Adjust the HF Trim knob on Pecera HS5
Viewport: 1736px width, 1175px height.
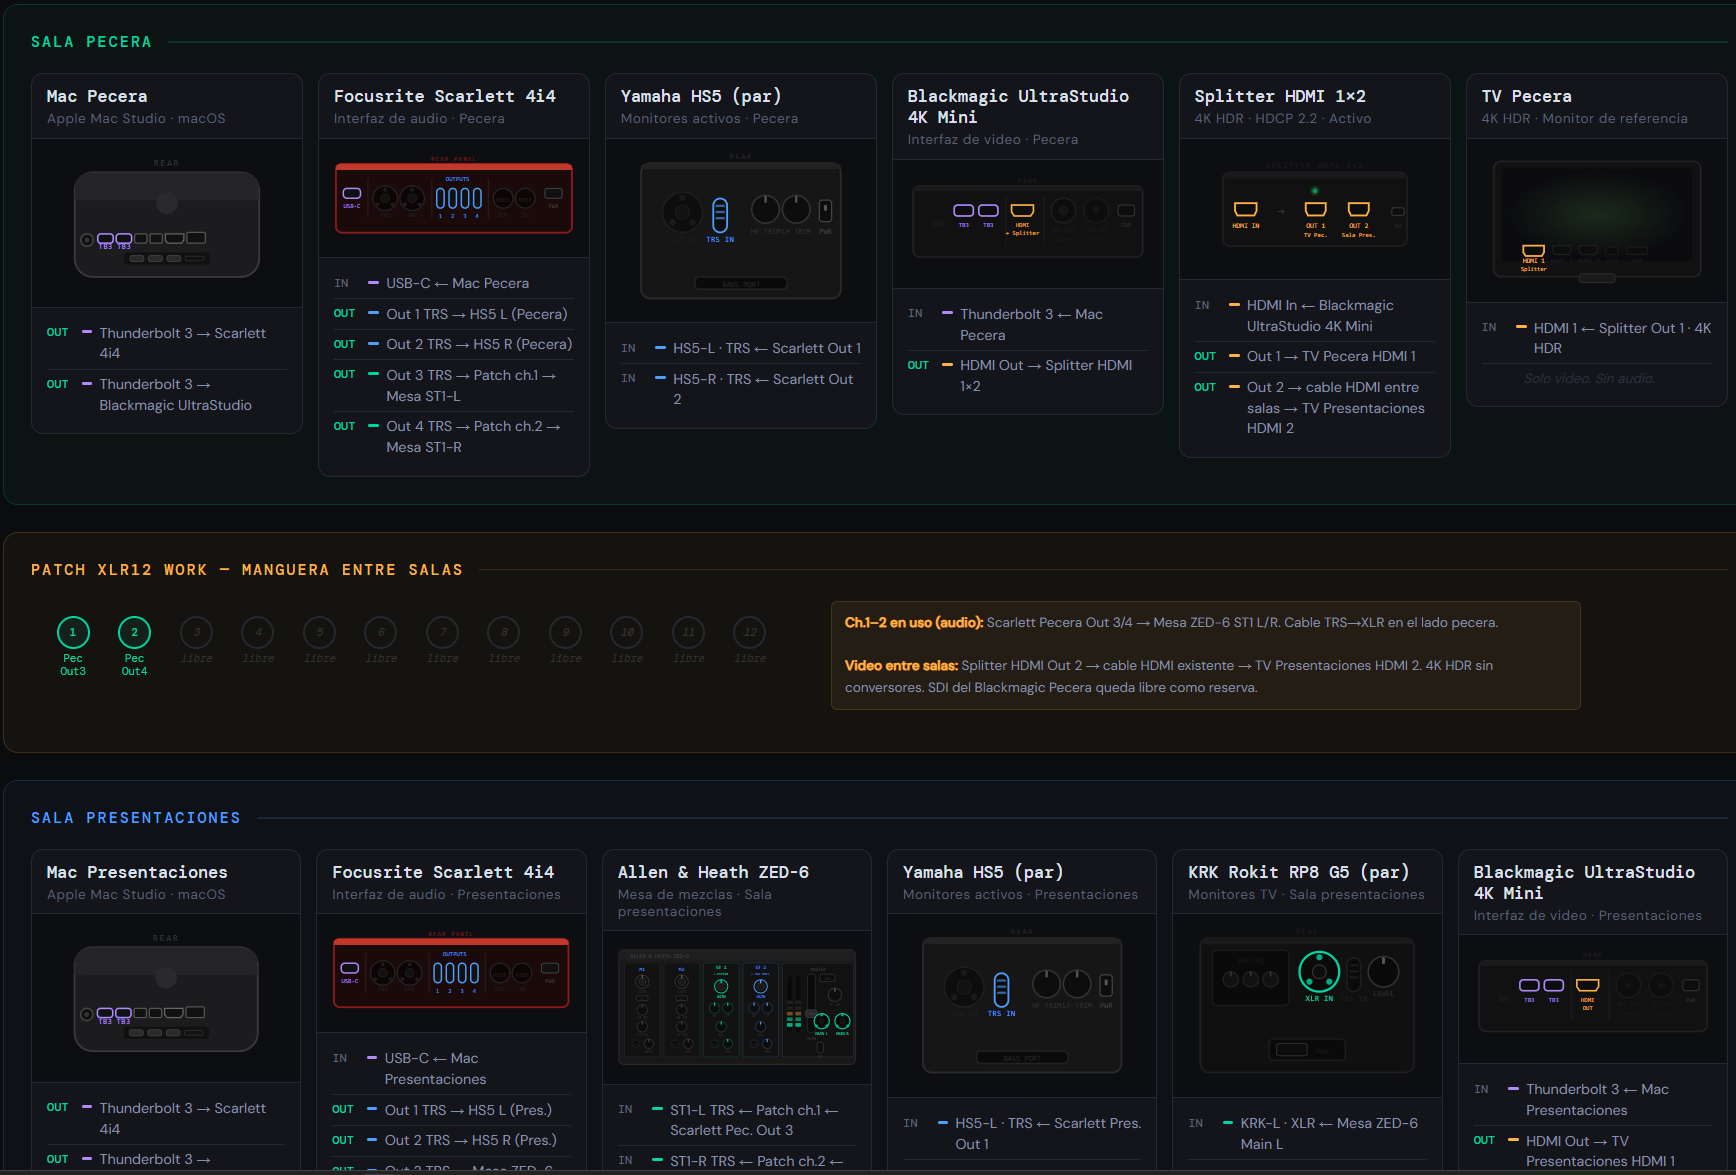point(765,209)
